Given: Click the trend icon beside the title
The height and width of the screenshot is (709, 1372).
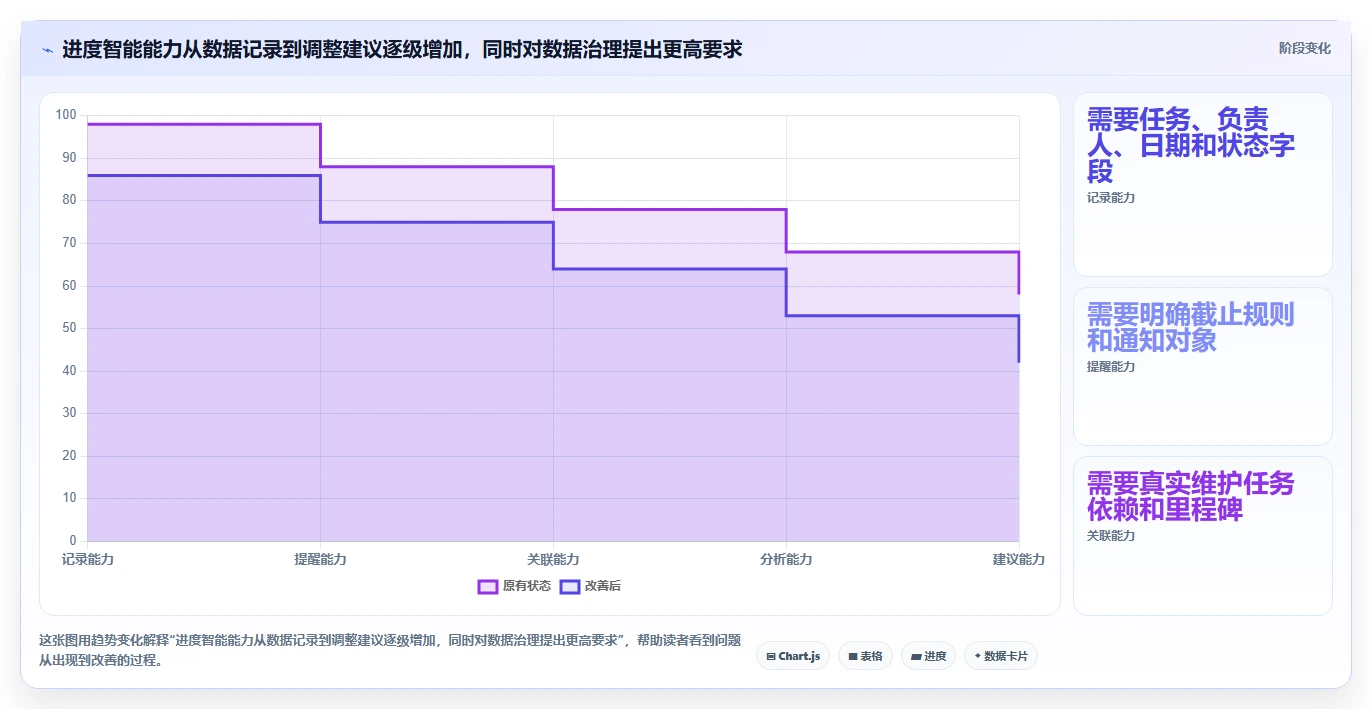Looking at the screenshot, I should 47,49.
